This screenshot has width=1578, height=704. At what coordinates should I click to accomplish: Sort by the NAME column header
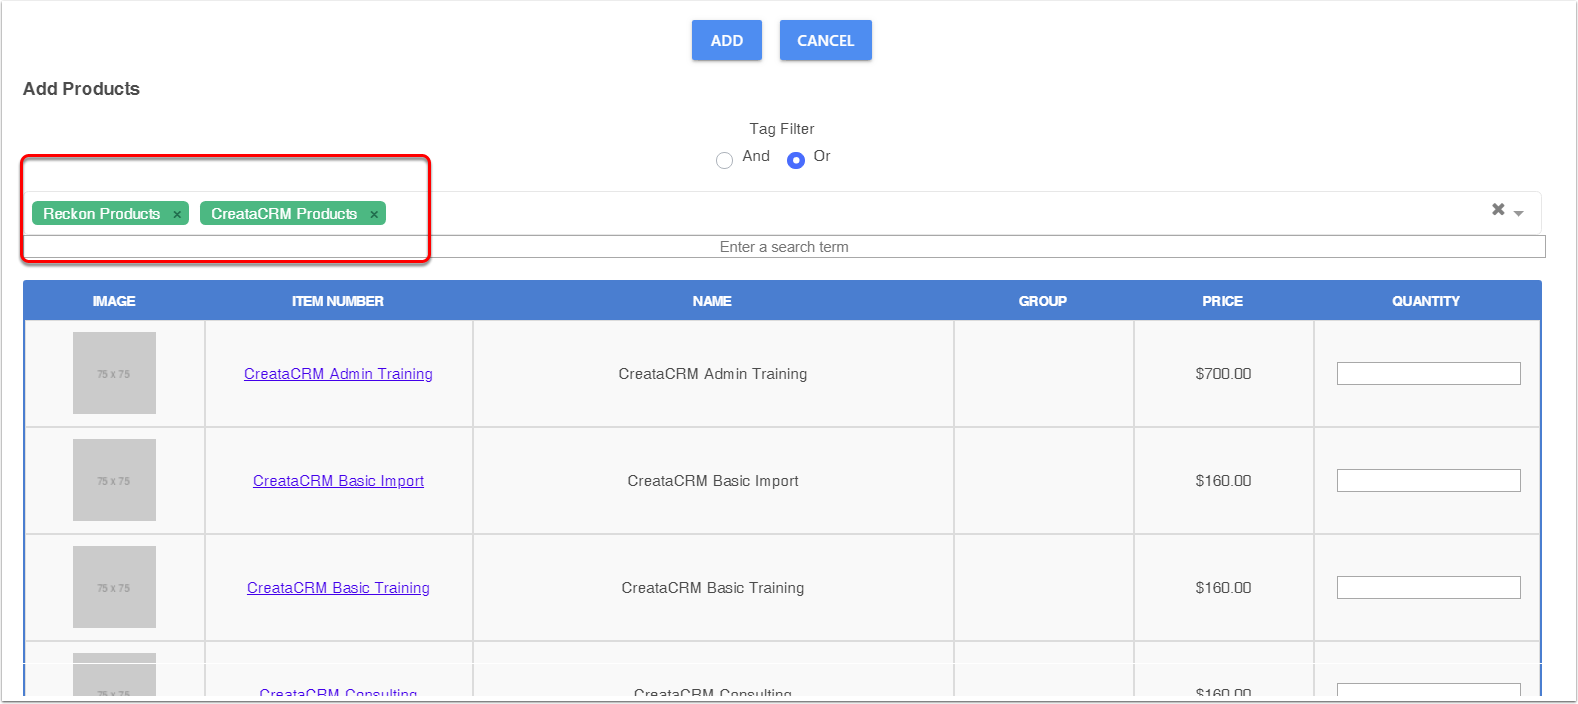[x=712, y=301]
